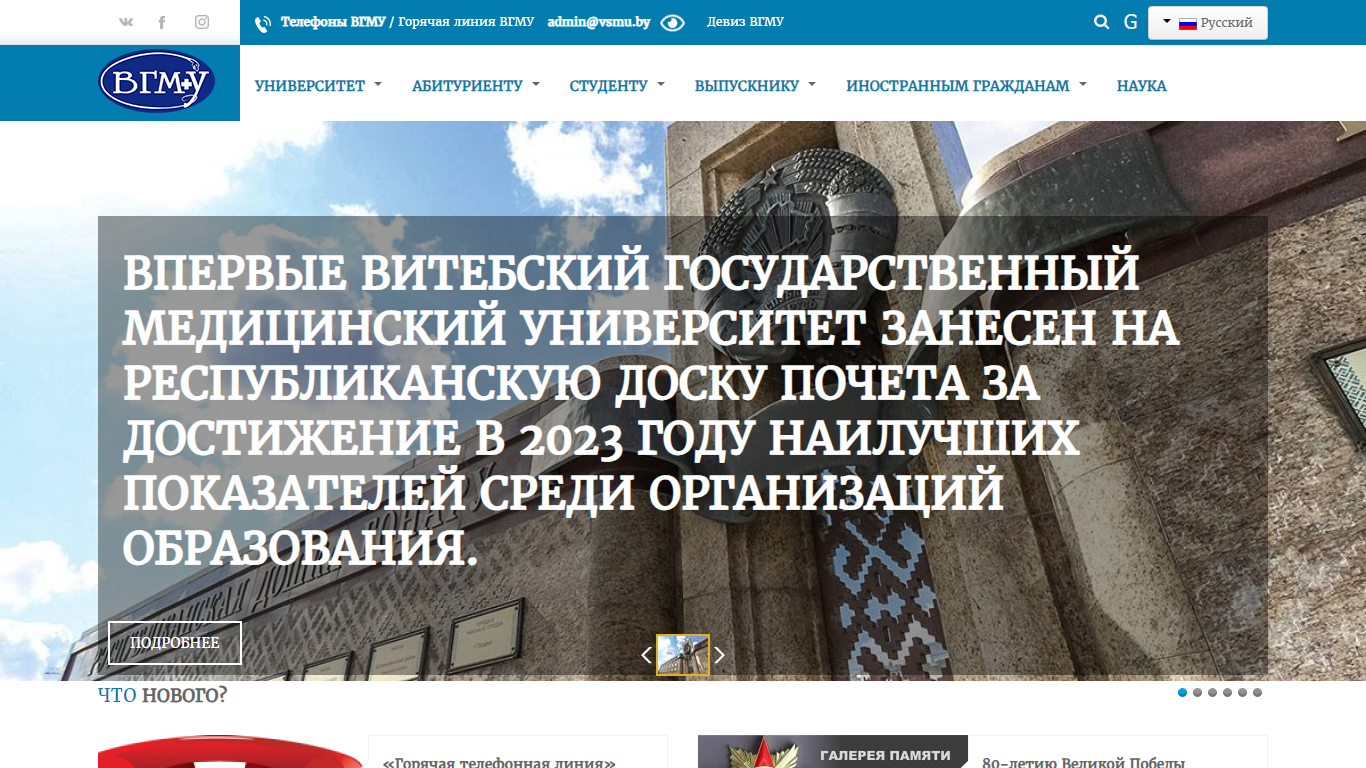Viewport: 1366px width, 768px height.
Task: Open the Девиз ВГМУ link
Action: (745, 22)
